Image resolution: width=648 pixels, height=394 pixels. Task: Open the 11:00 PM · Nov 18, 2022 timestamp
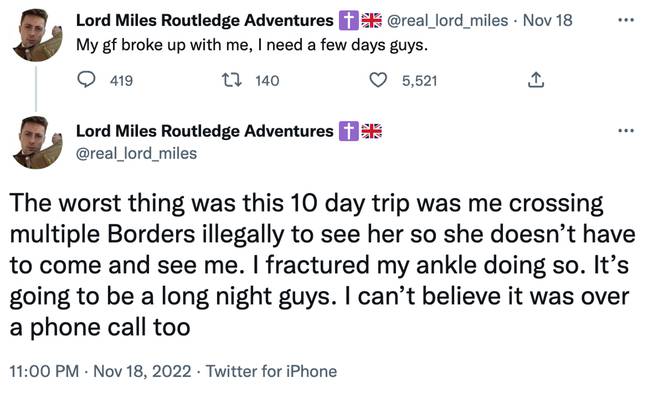(x=100, y=371)
